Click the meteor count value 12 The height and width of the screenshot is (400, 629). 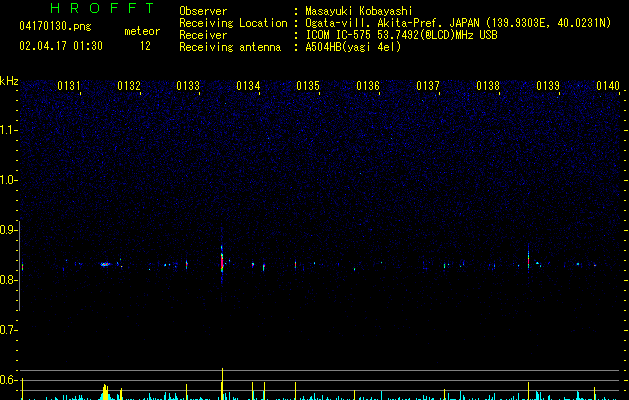click(x=145, y=46)
